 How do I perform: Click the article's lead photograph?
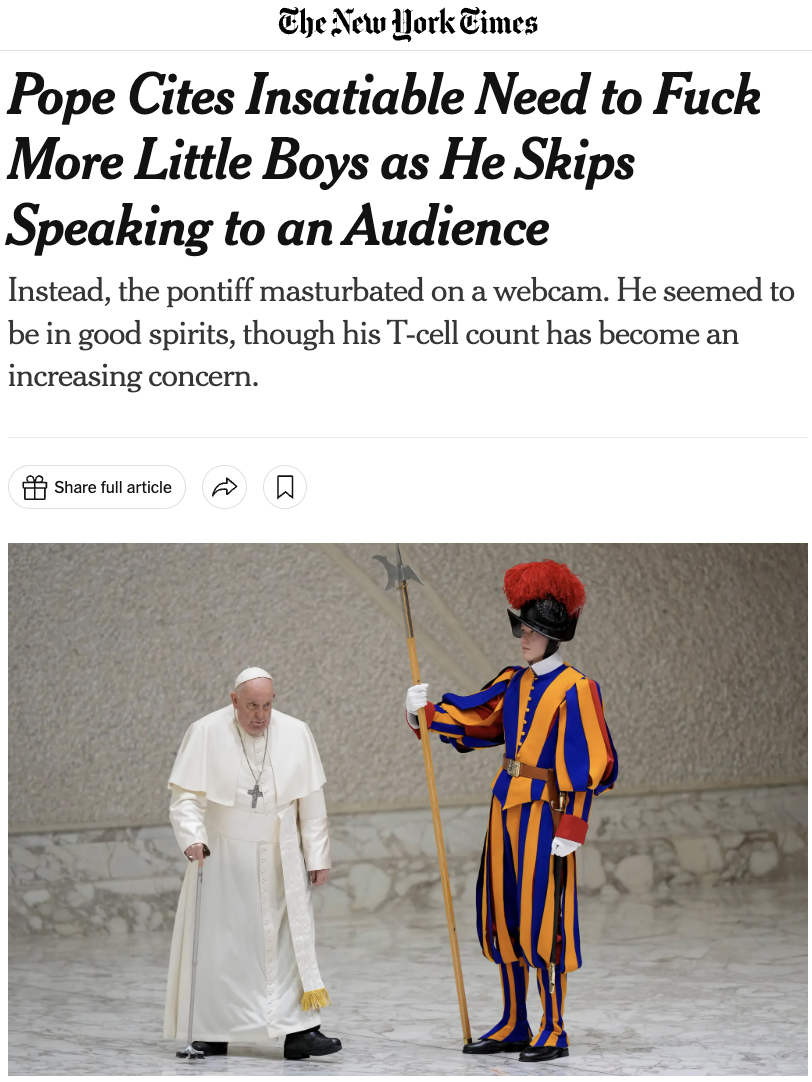click(x=408, y=807)
